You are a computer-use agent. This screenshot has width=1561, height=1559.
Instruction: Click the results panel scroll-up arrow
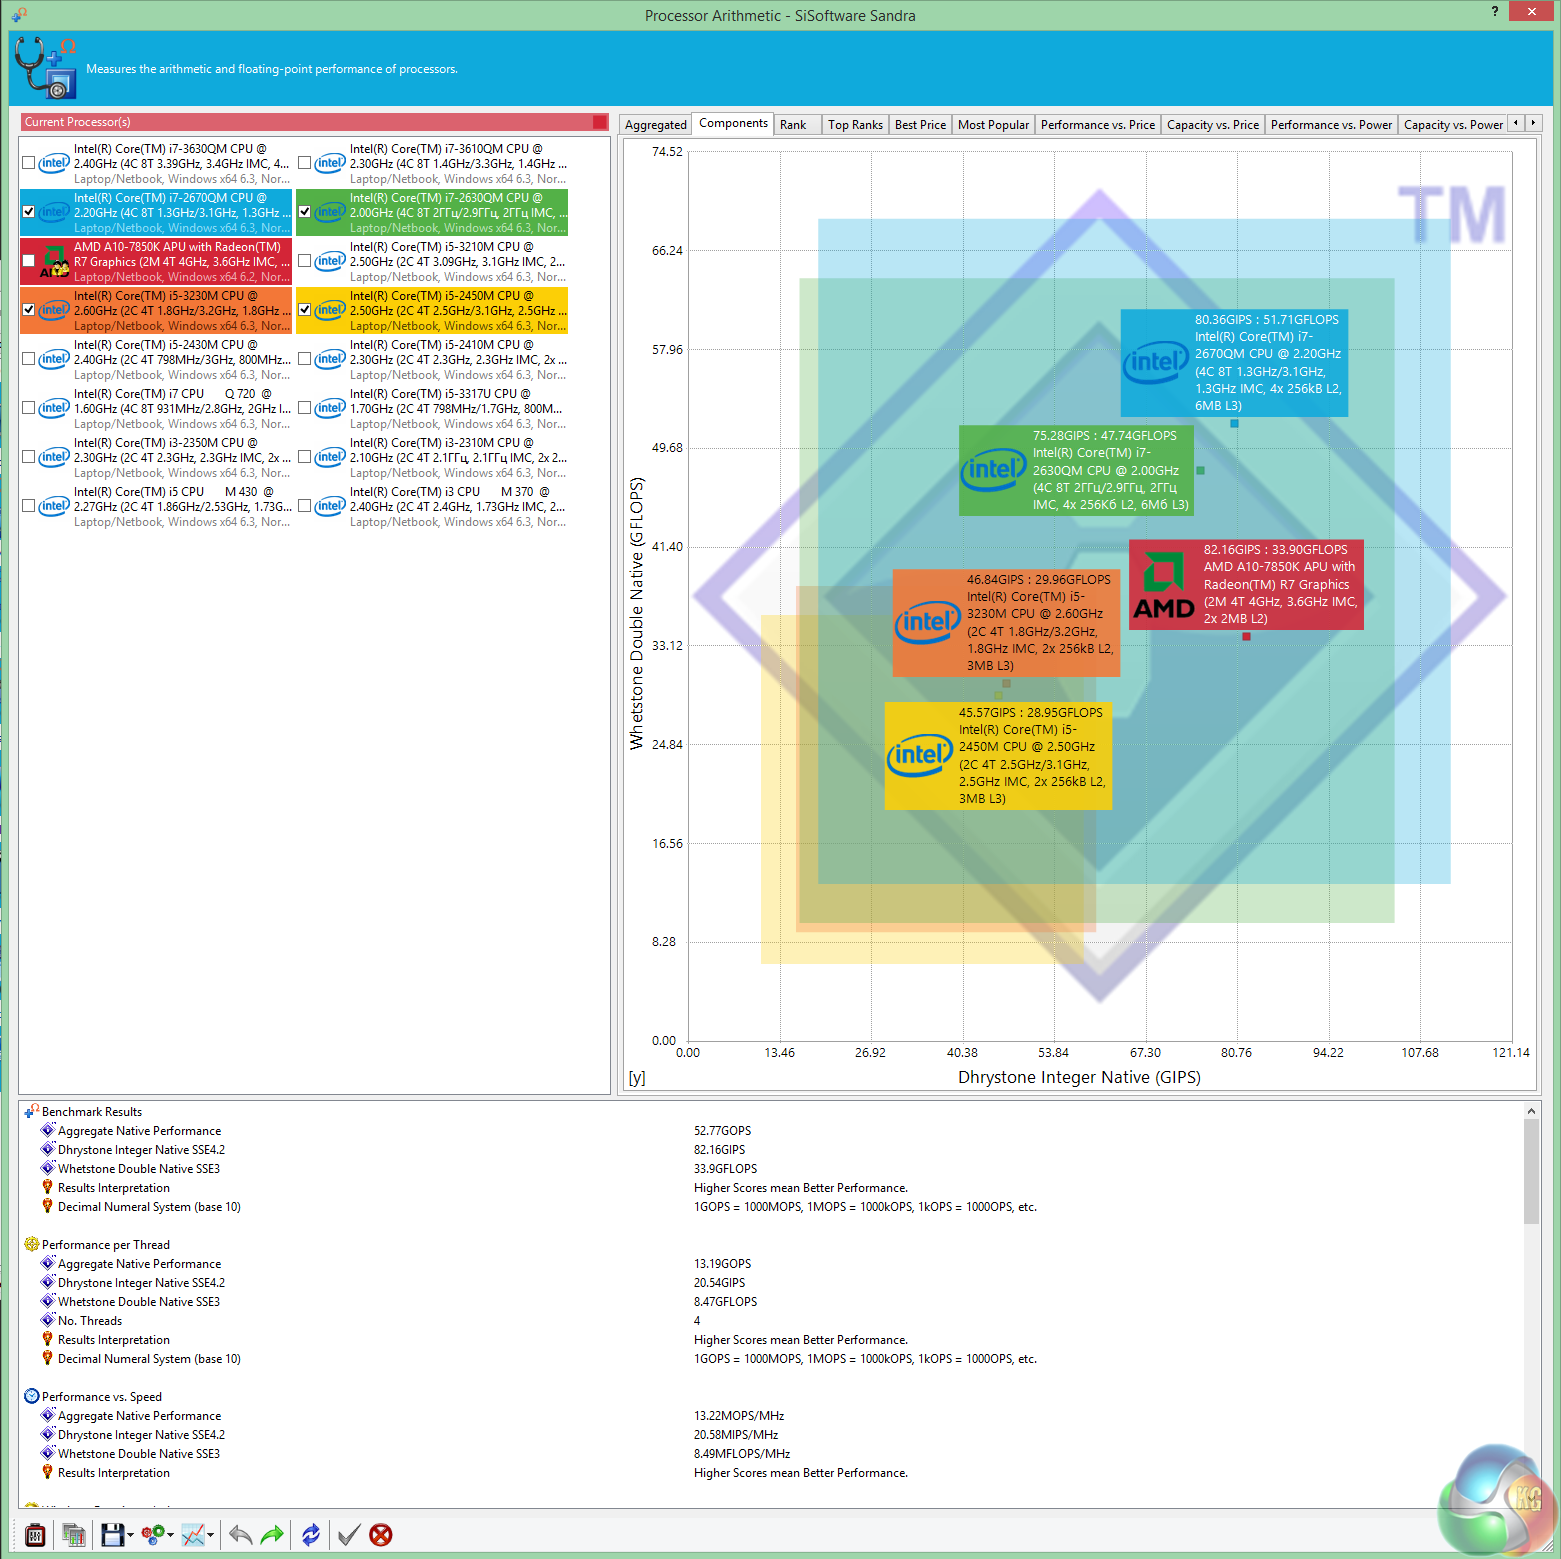coord(1531,1110)
